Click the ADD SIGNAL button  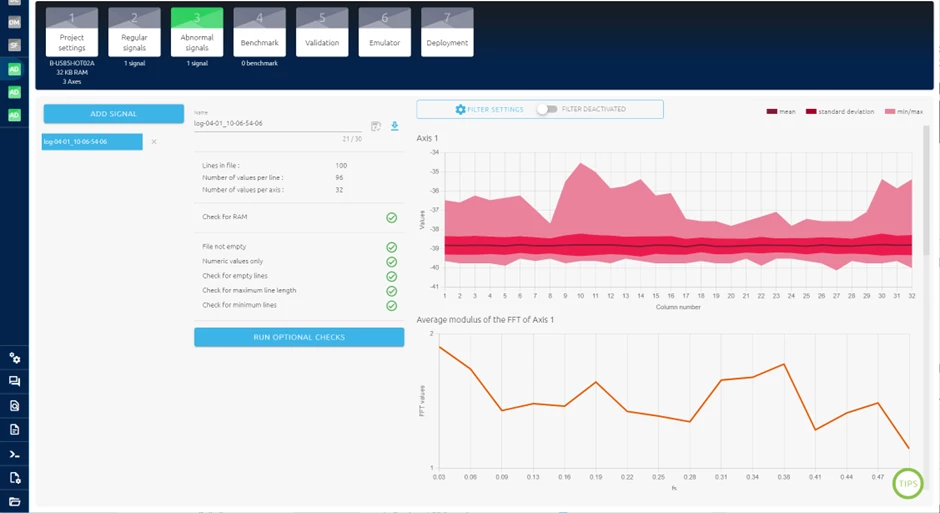click(x=114, y=114)
